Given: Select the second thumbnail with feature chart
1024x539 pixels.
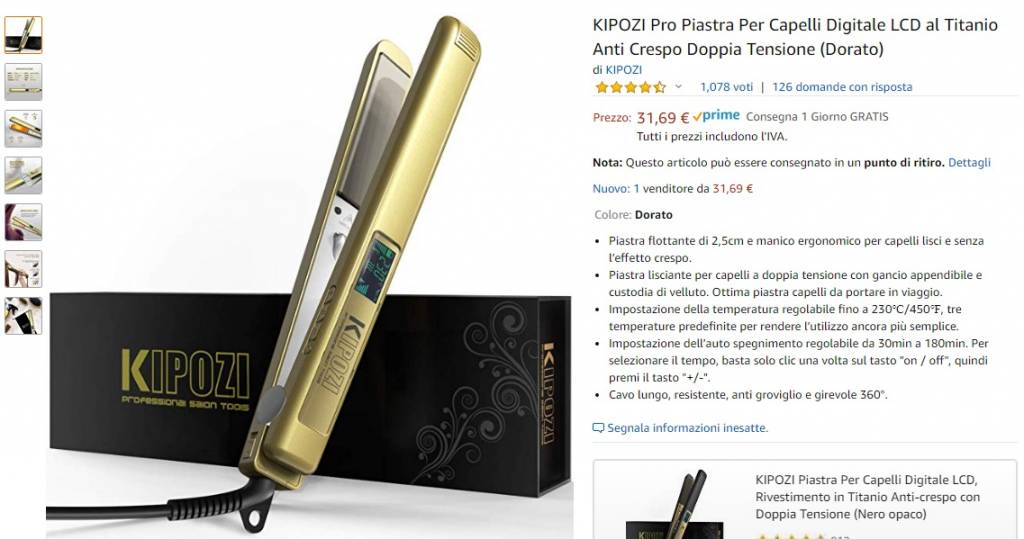Looking at the screenshot, I should 24,82.
